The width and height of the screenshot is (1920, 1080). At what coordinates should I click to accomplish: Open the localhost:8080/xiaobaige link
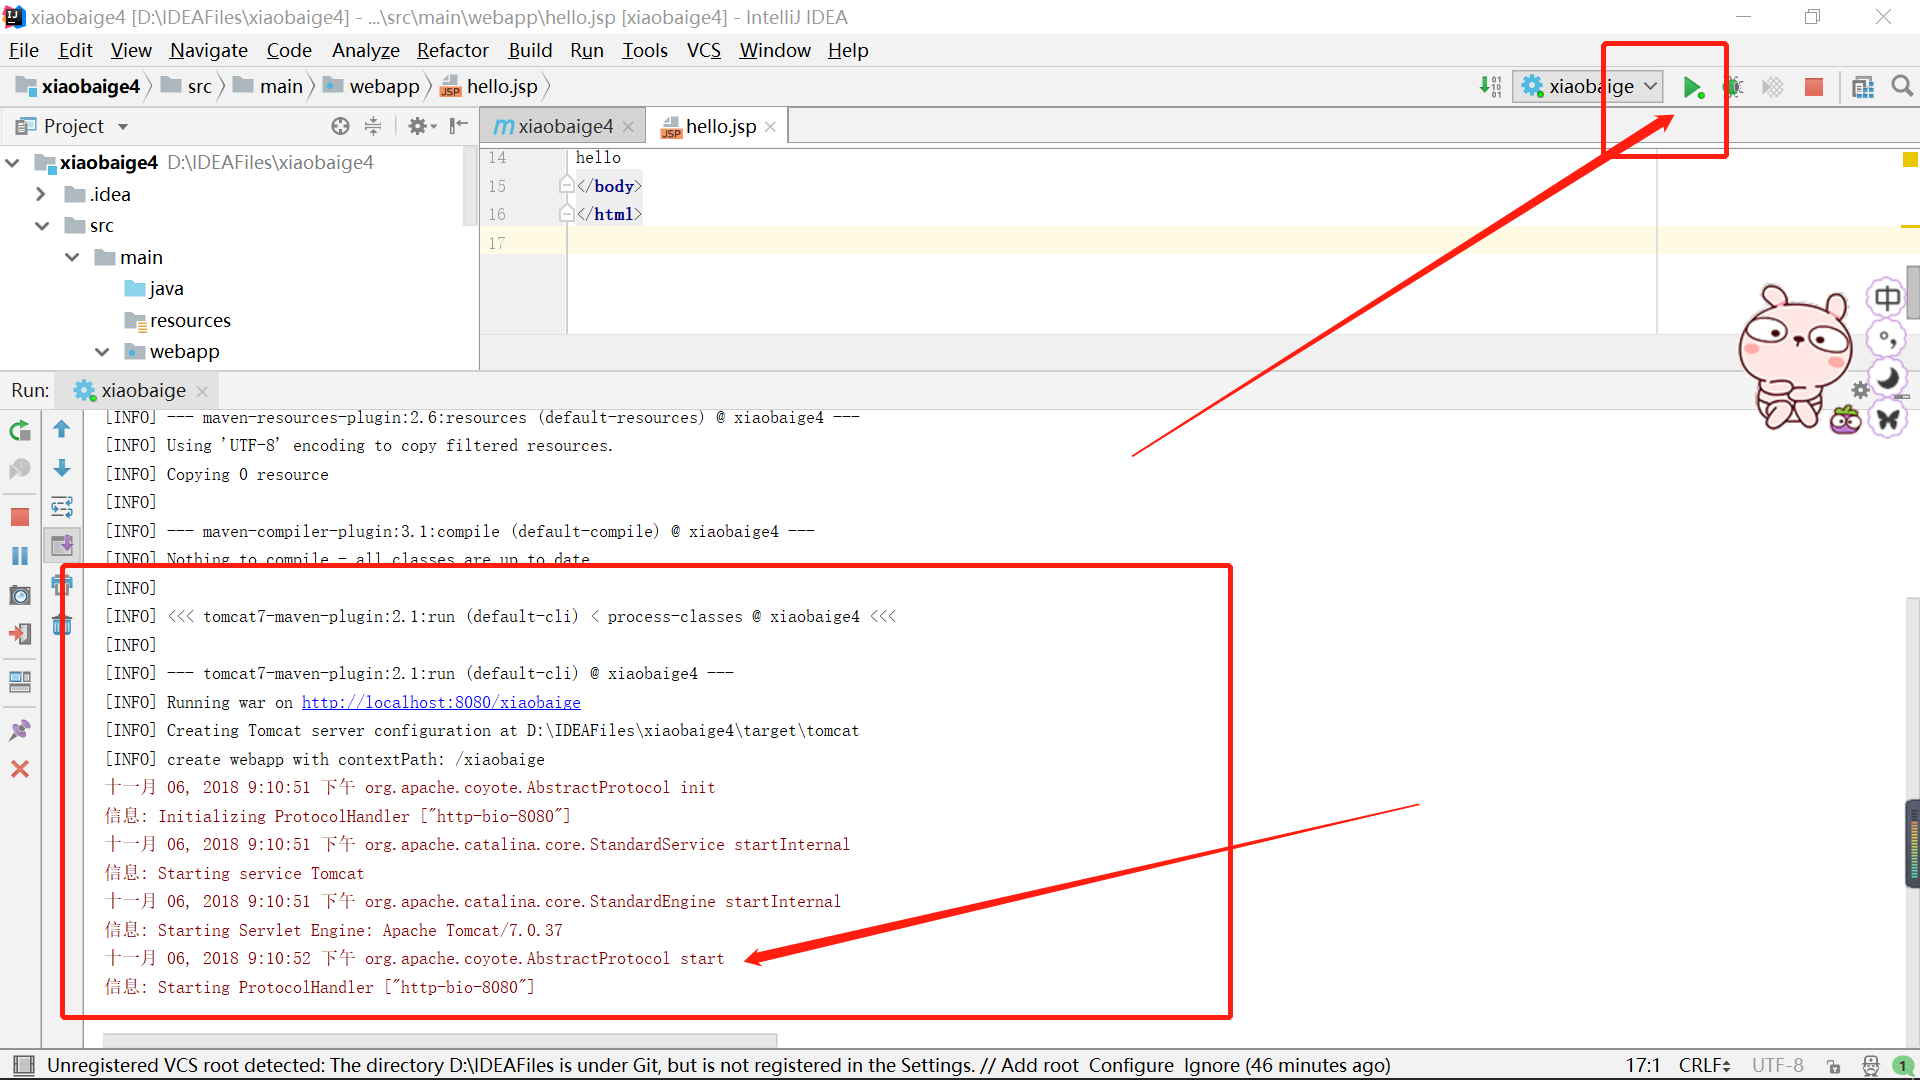point(441,702)
